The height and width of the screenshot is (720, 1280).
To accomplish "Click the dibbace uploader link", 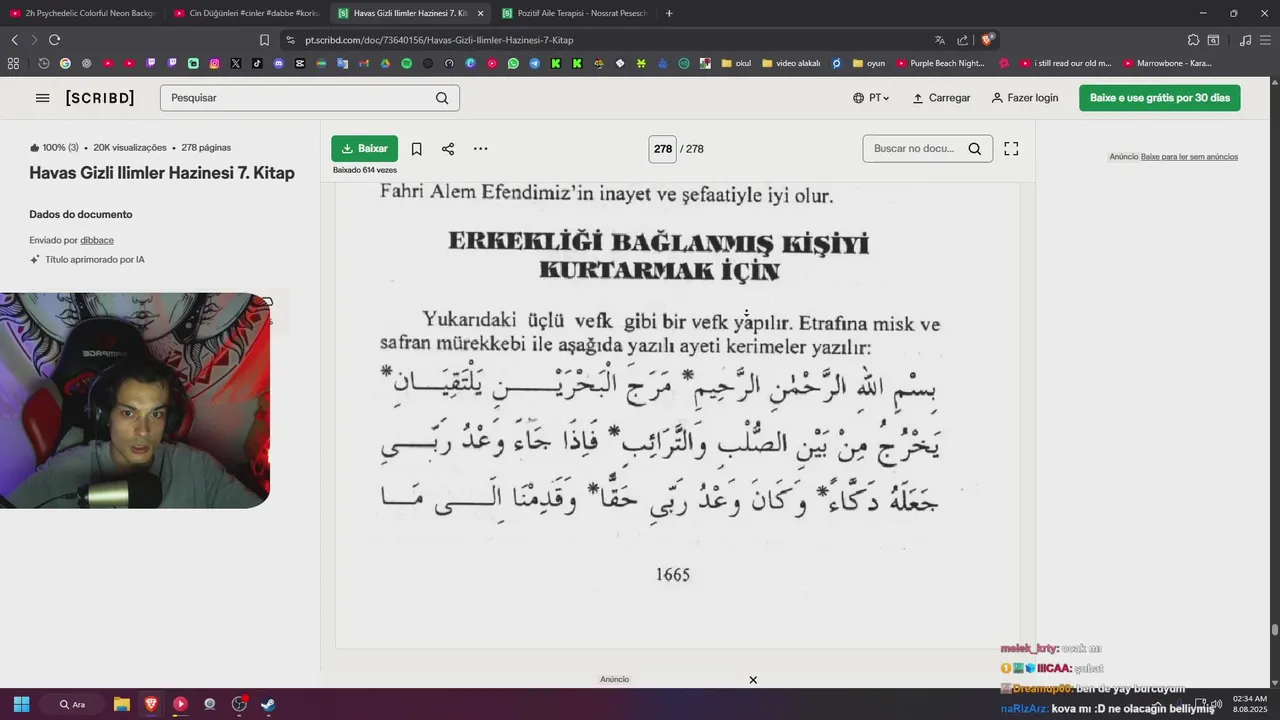I will click(x=97, y=240).
